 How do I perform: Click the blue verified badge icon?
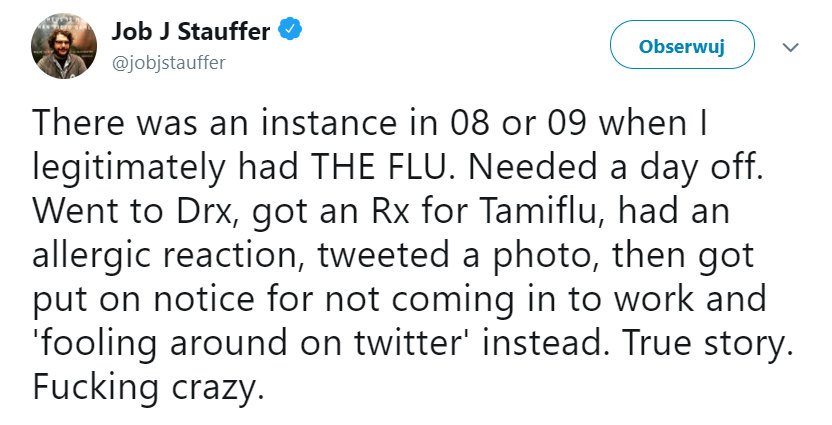(289, 30)
